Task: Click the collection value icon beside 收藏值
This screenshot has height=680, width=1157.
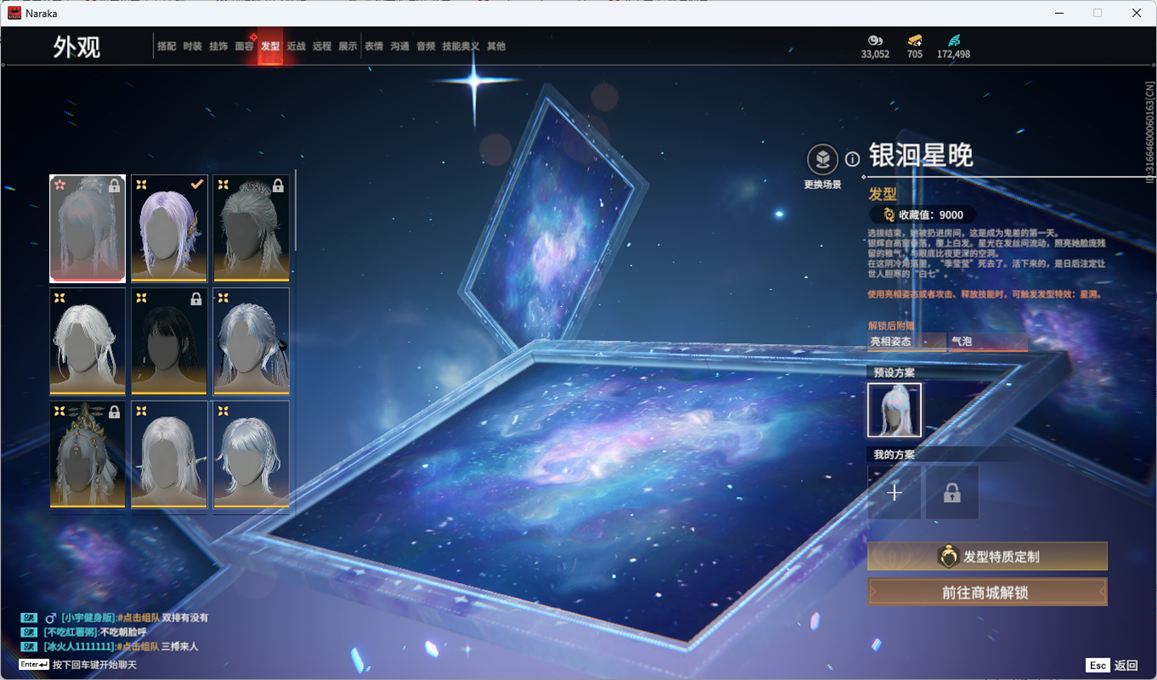Action: (x=888, y=215)
